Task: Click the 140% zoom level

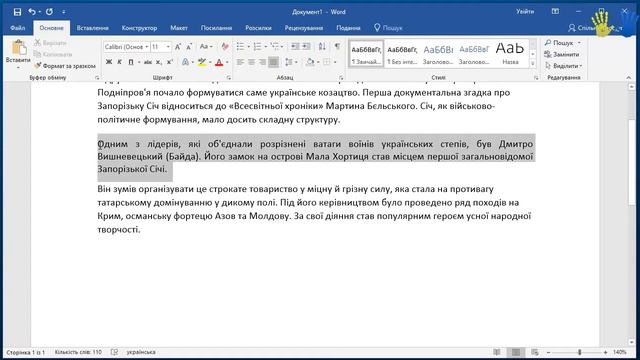Action: pyautogui.click(x=619, y=352)
